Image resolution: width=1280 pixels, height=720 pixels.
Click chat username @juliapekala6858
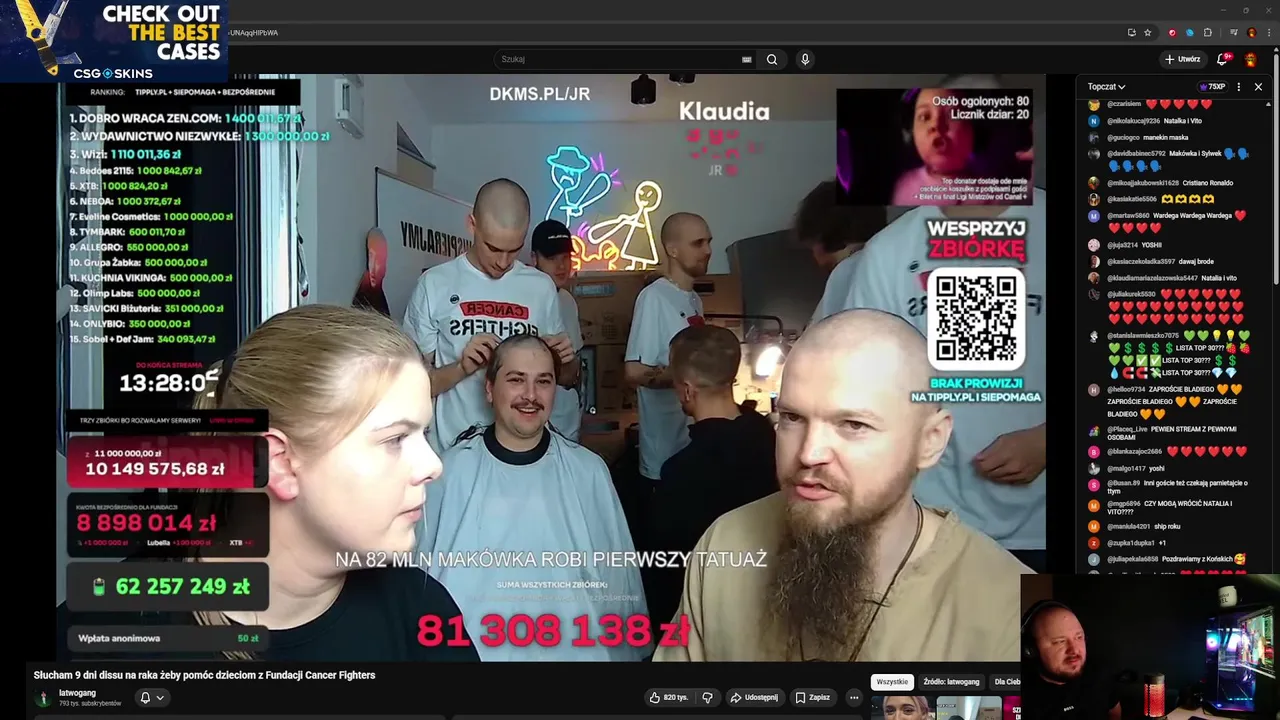tap(1134, 559)
